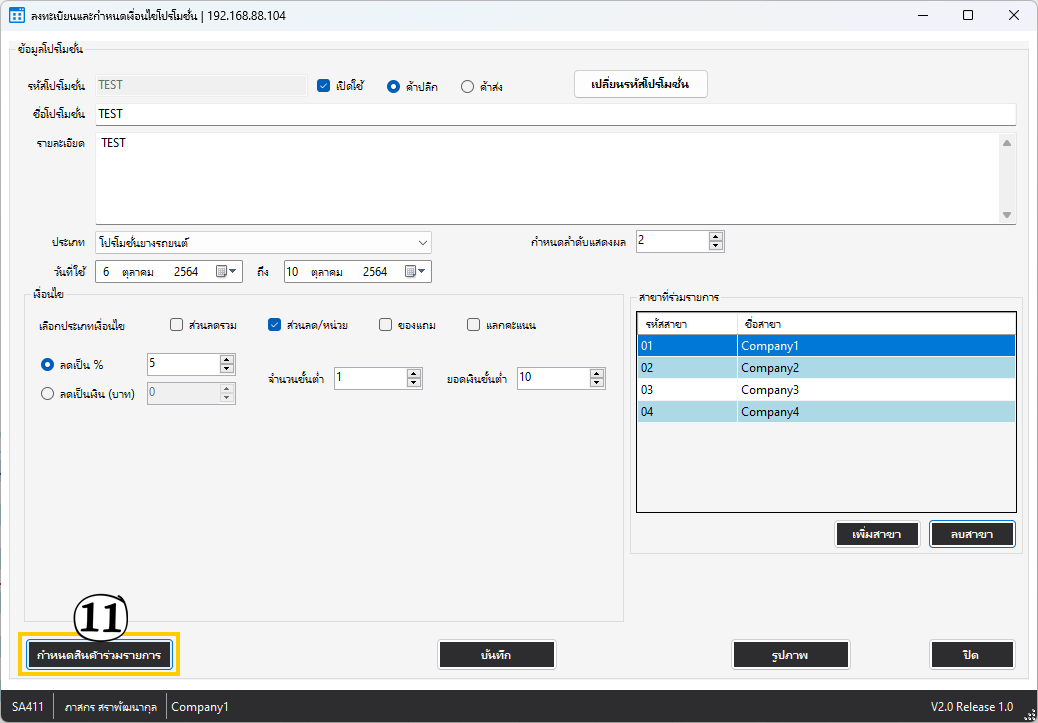Click the เปลี่ยนรหัสโปรโมชั่น button
The image size is (1038, 723).
[x=641, y=85]
